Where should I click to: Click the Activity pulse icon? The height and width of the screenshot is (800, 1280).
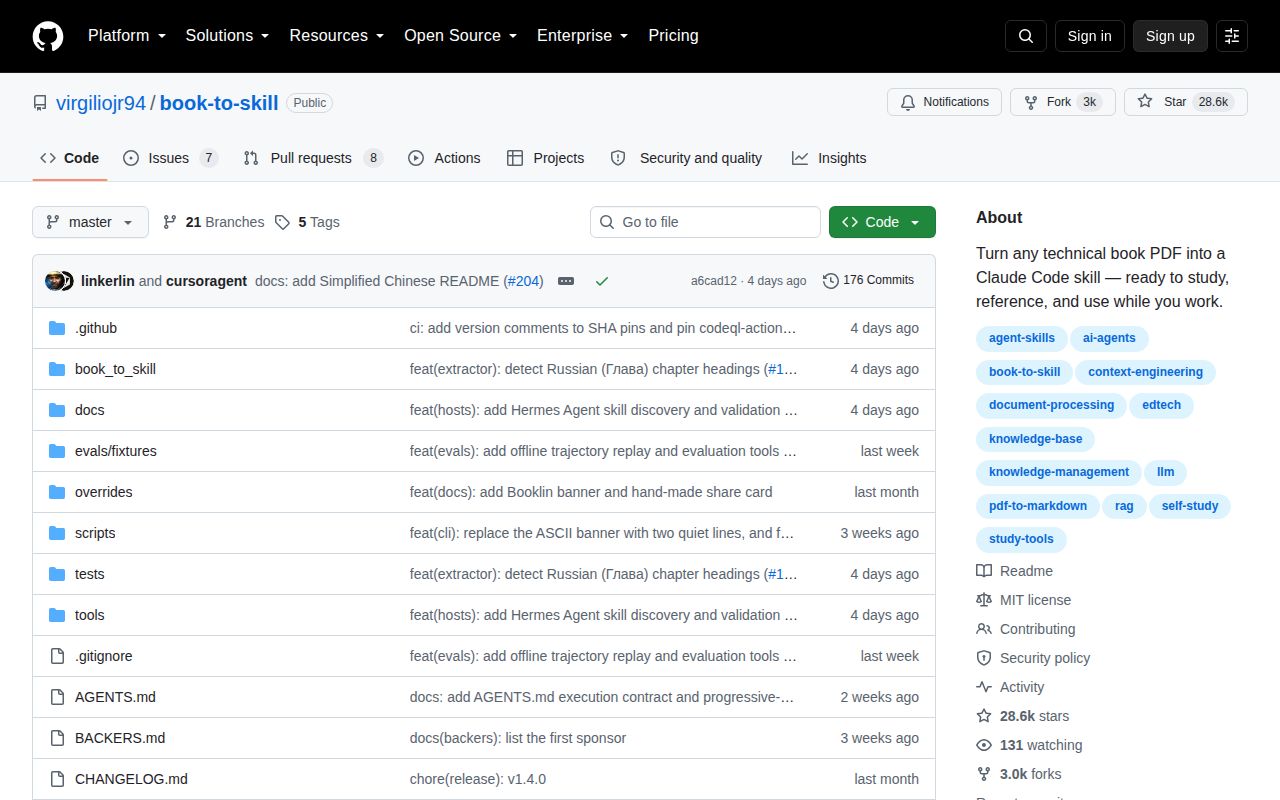point(984,687)
